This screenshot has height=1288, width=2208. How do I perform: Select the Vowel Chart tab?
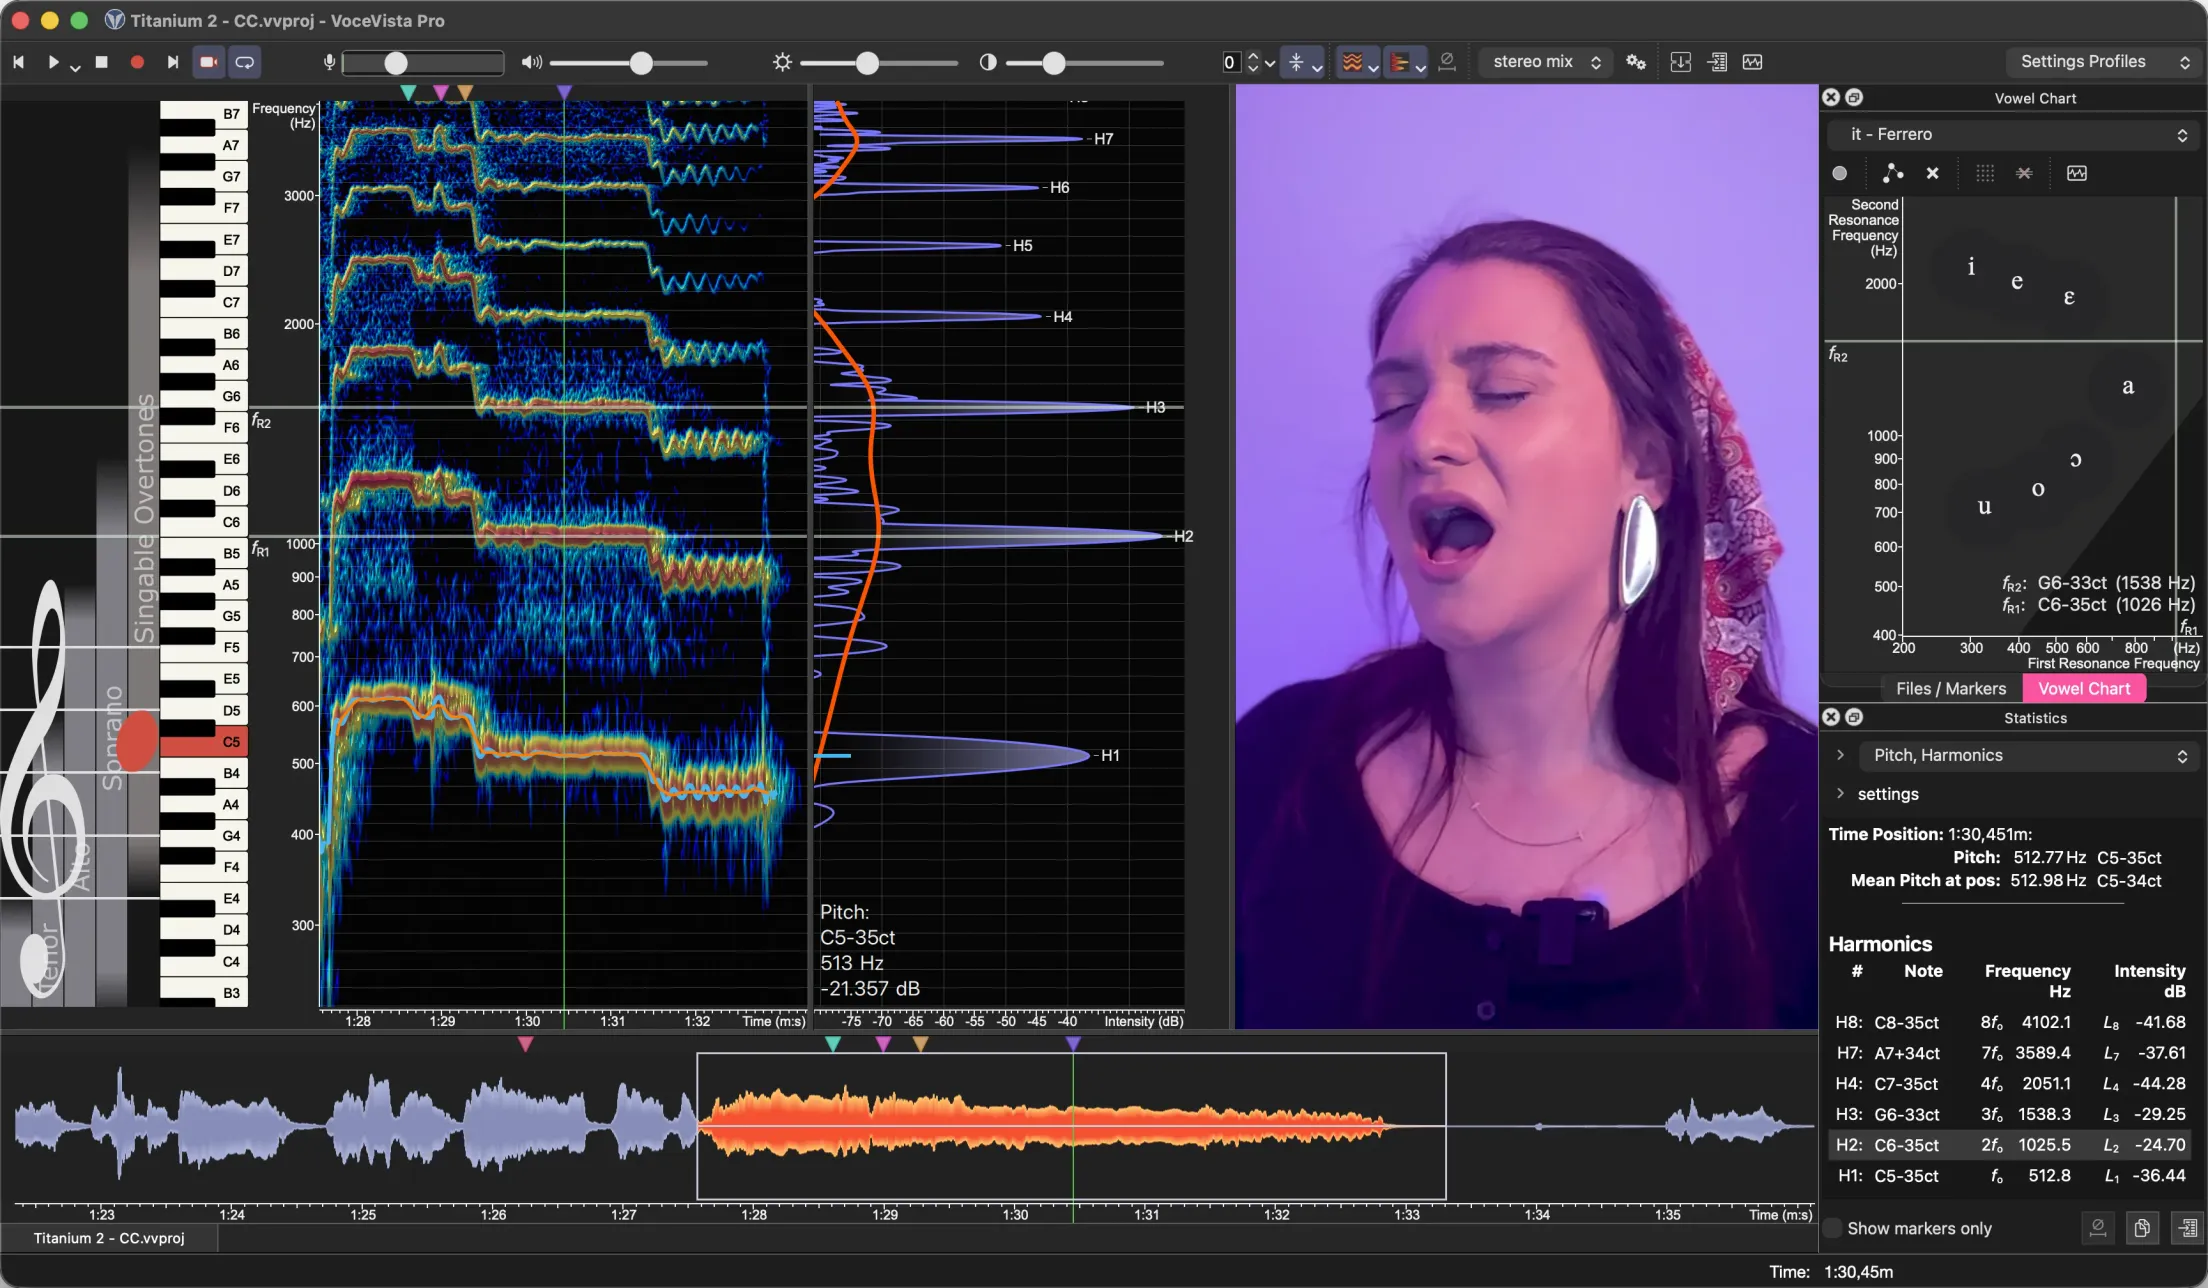point(2084,688)
